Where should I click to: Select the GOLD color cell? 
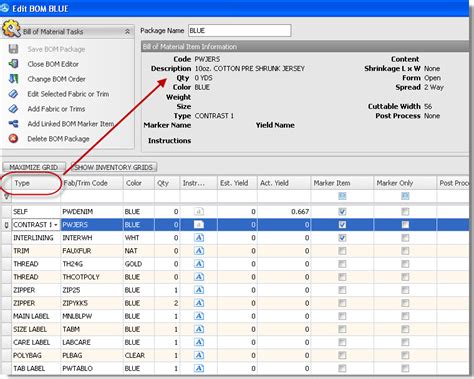pyautogui.click(x=139, y=264)
